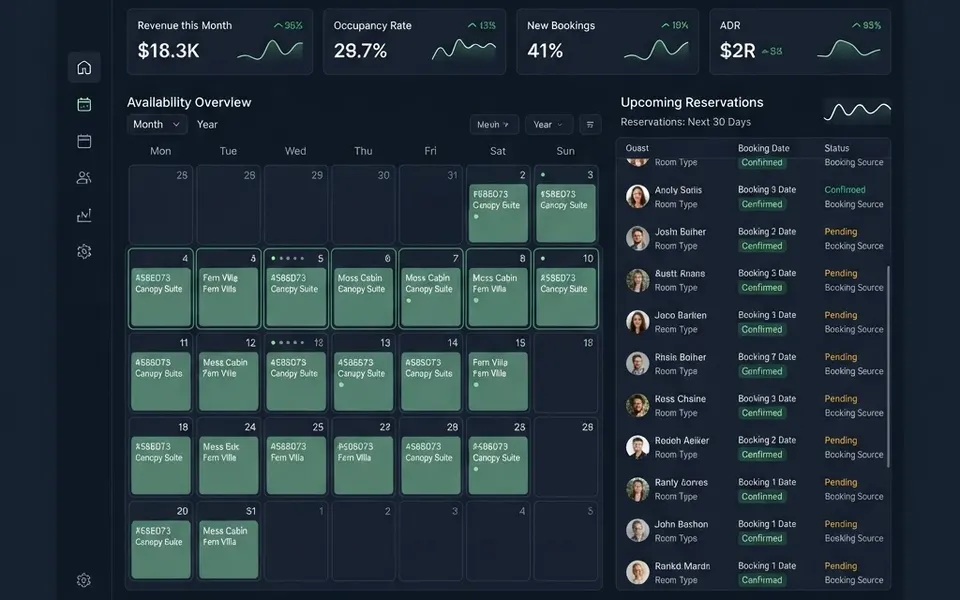Open the booking on day 20

[160, 549]
